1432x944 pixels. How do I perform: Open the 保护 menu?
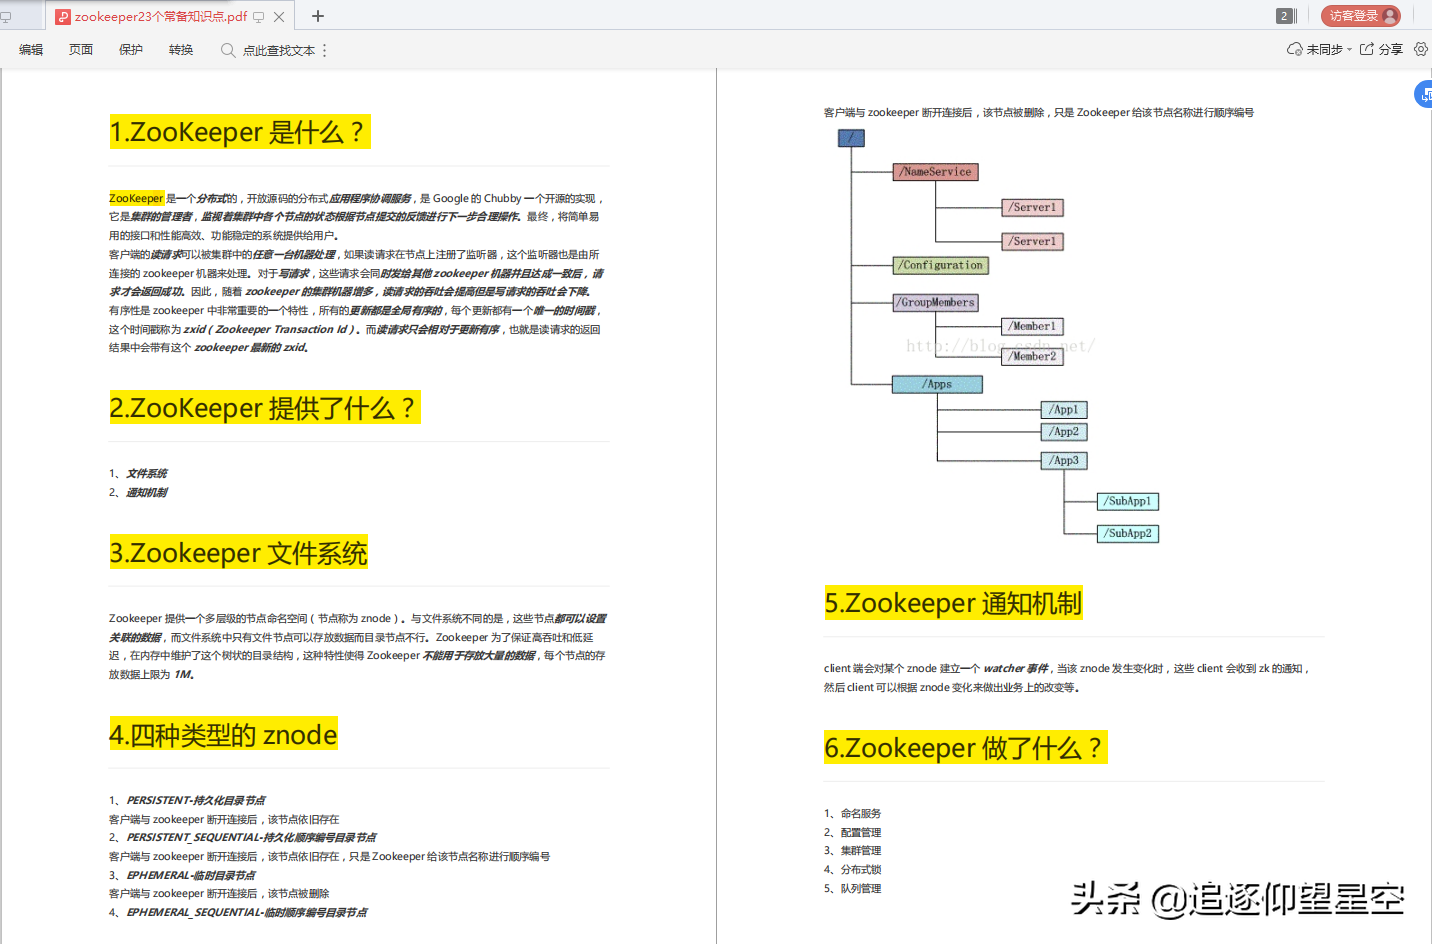tap(131, 50)
